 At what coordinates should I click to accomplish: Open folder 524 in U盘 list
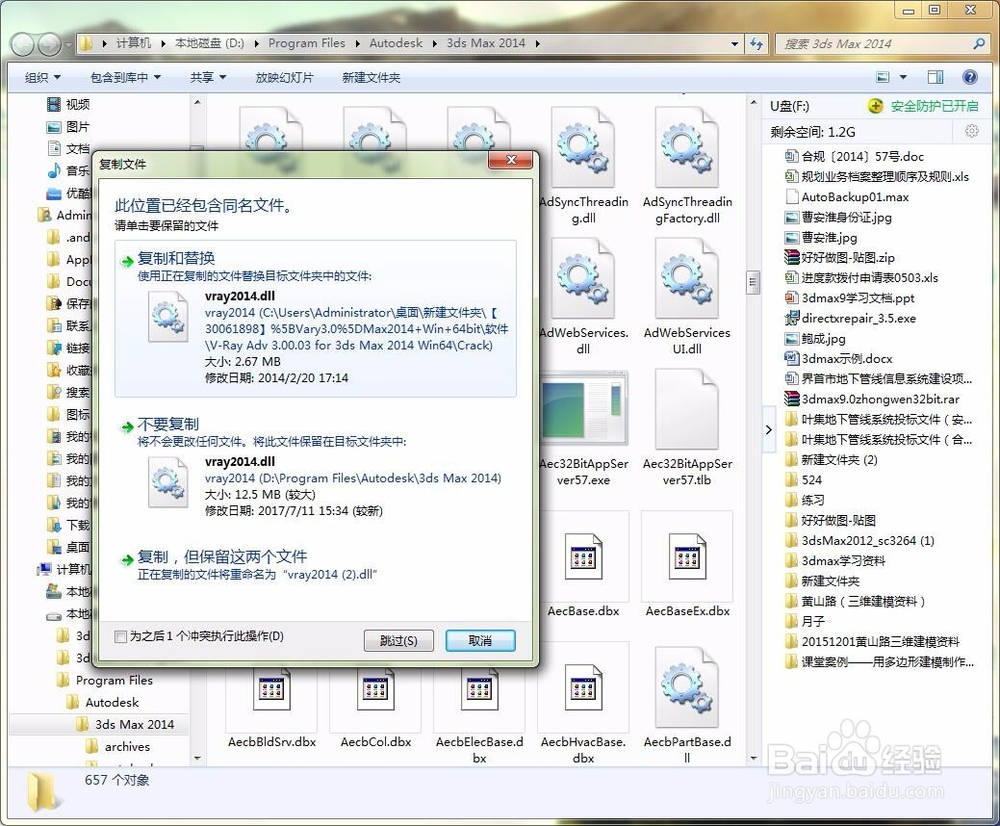tap(811, 480)
